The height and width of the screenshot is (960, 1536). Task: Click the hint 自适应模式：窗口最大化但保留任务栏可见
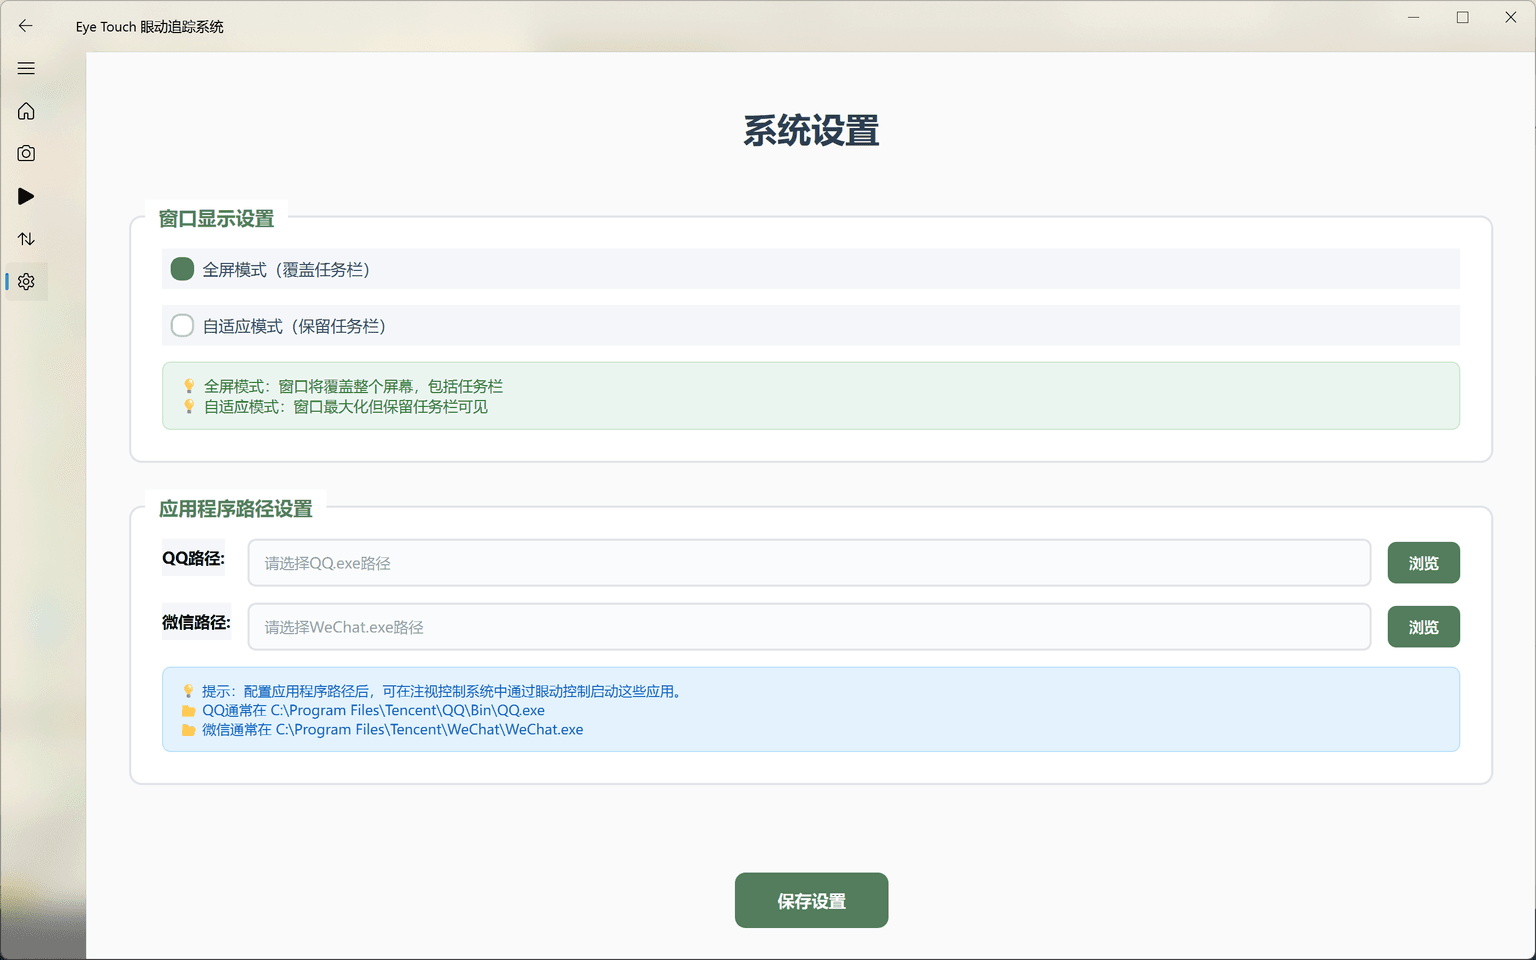click(x=346, y=407)
